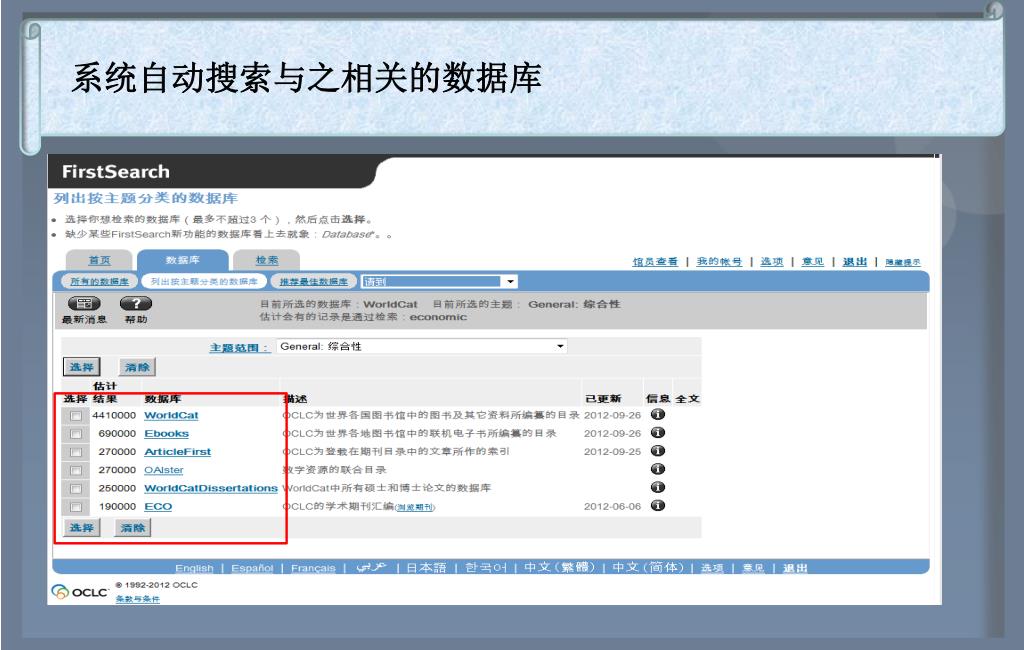
Task: Open the WorldCatDissertations link
Action: (x=211, y=489)
